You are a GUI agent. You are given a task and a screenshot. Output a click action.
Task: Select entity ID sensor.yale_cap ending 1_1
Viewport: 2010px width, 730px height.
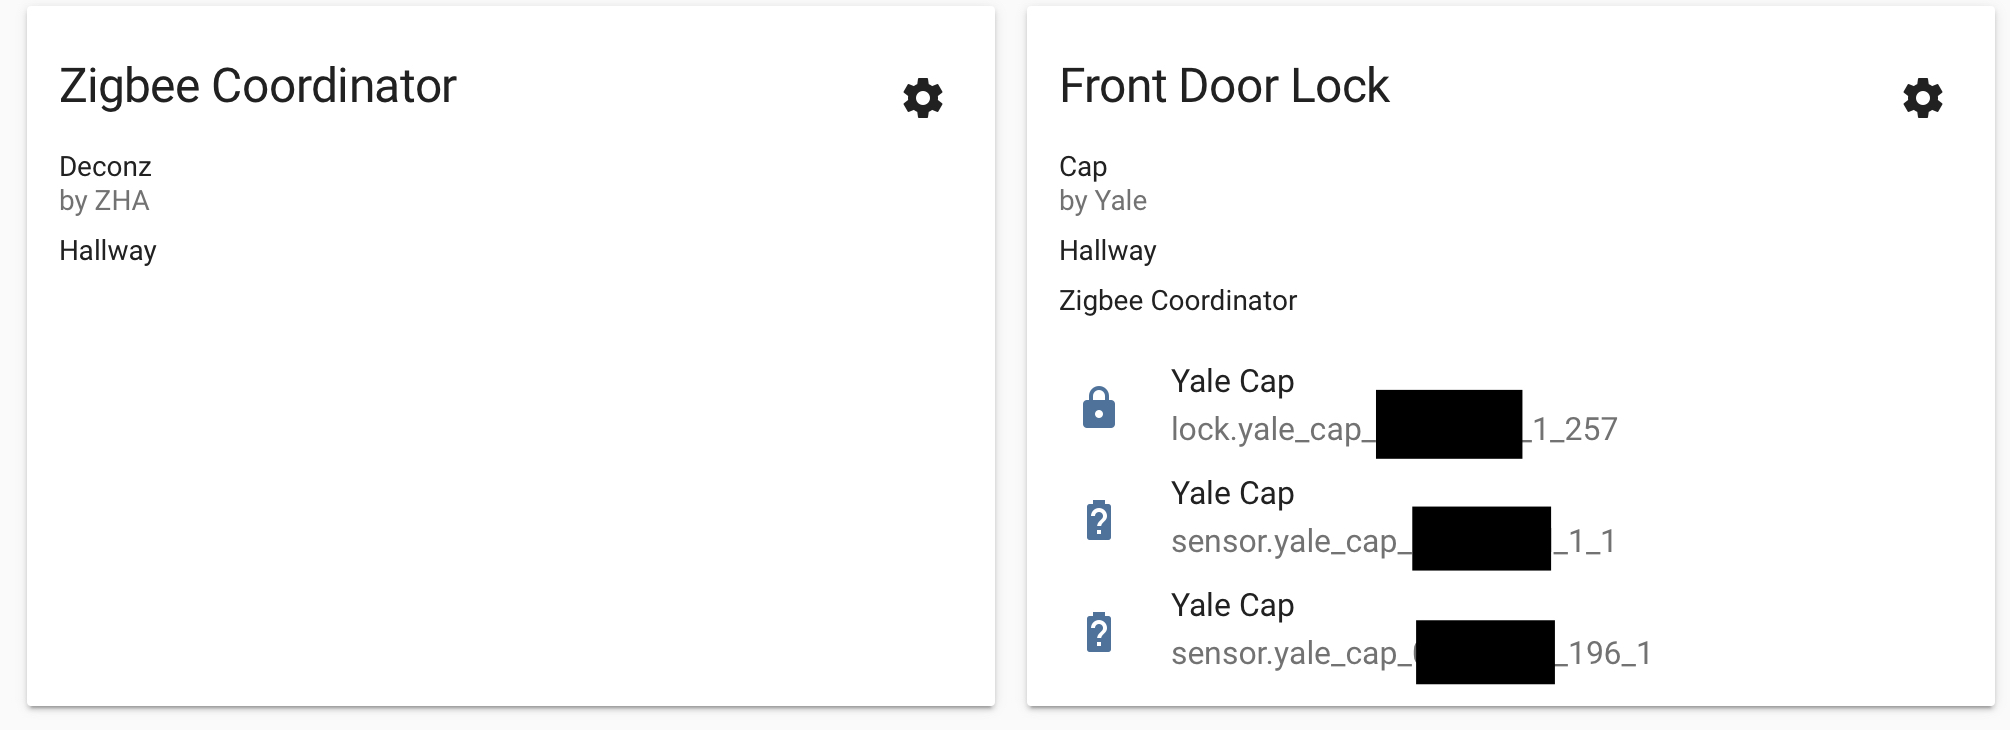(1393, 541)
